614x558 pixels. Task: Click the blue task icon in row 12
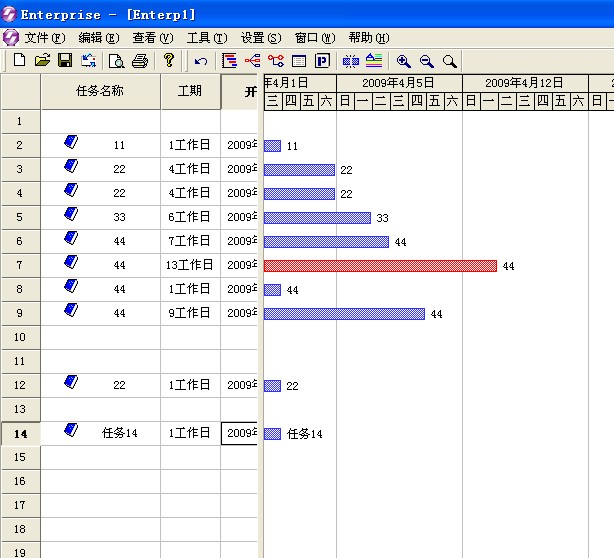71,382
